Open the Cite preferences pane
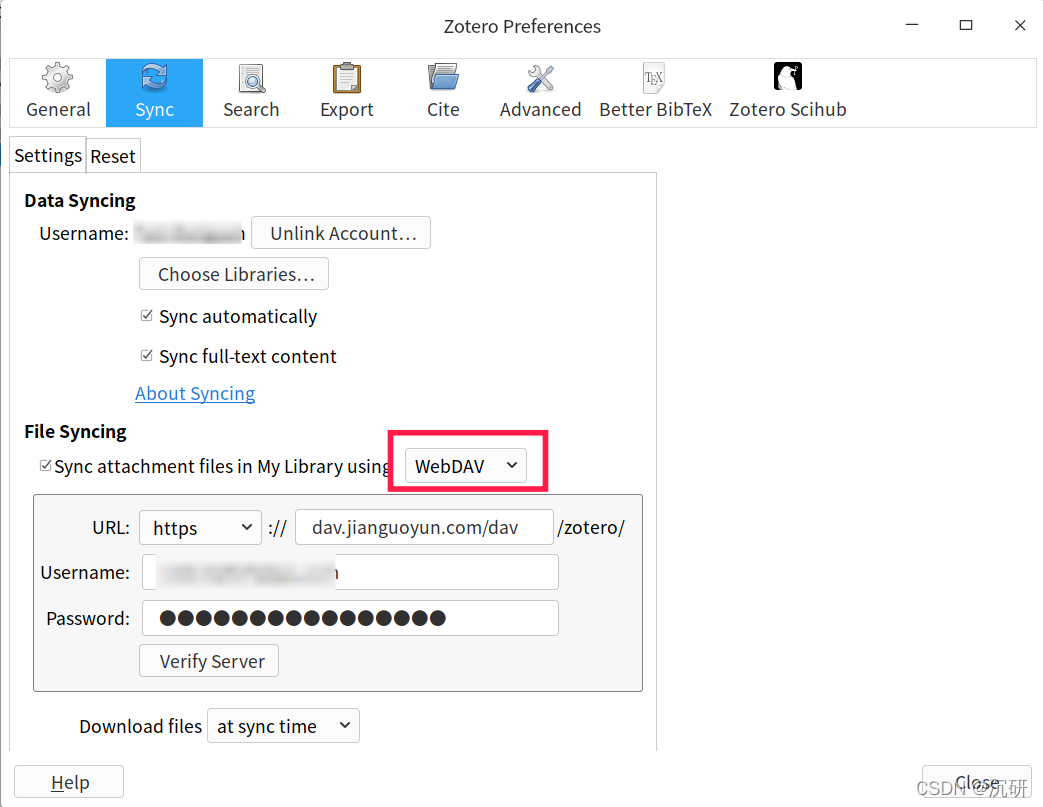 point(443,92)
